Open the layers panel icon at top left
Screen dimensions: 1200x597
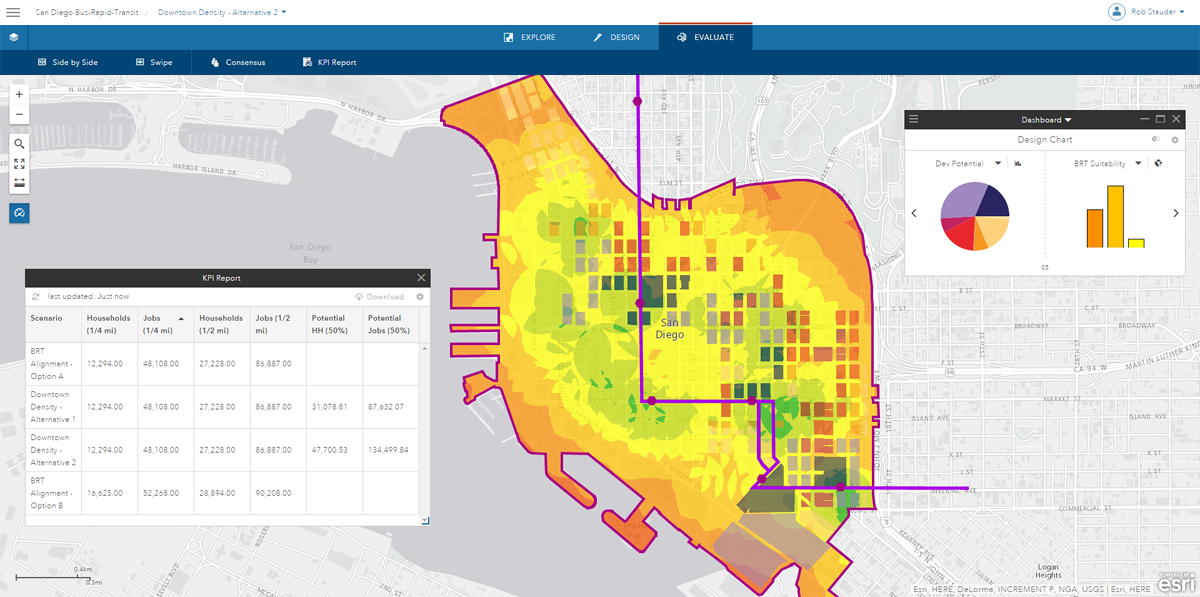(13, 36)
